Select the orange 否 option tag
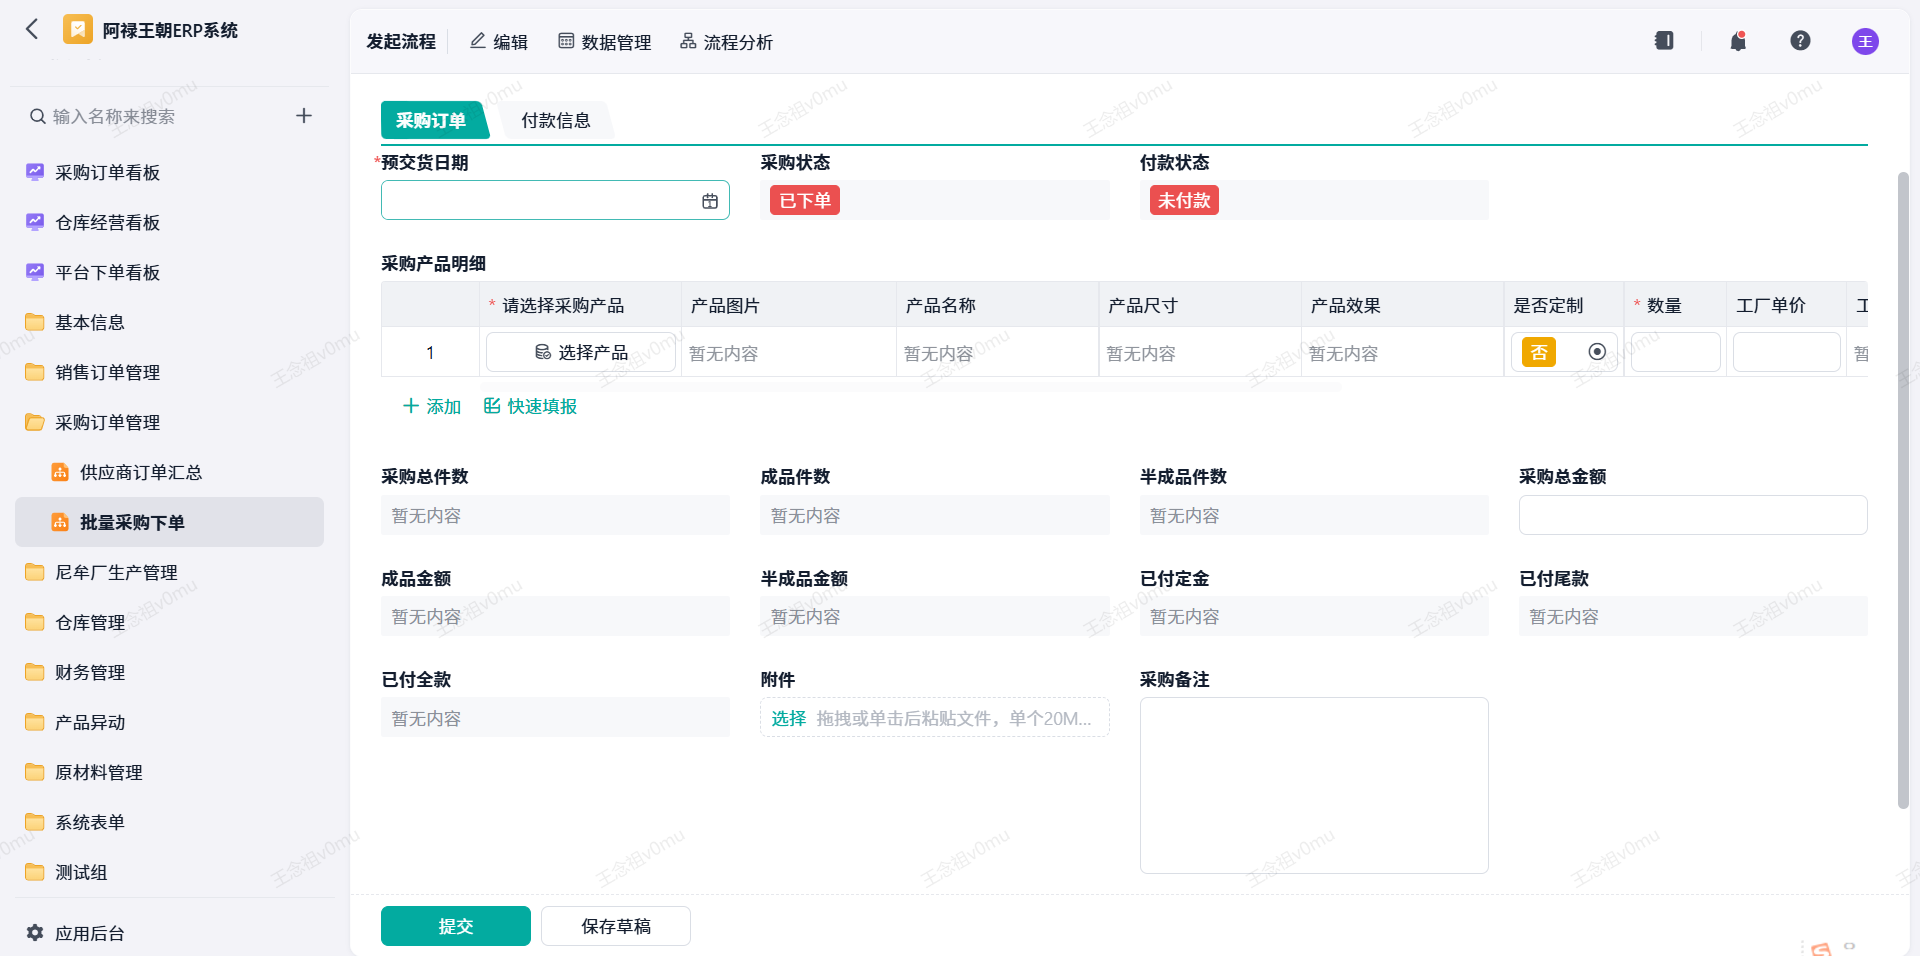 pyautogui.click(x=1539, y=352)
